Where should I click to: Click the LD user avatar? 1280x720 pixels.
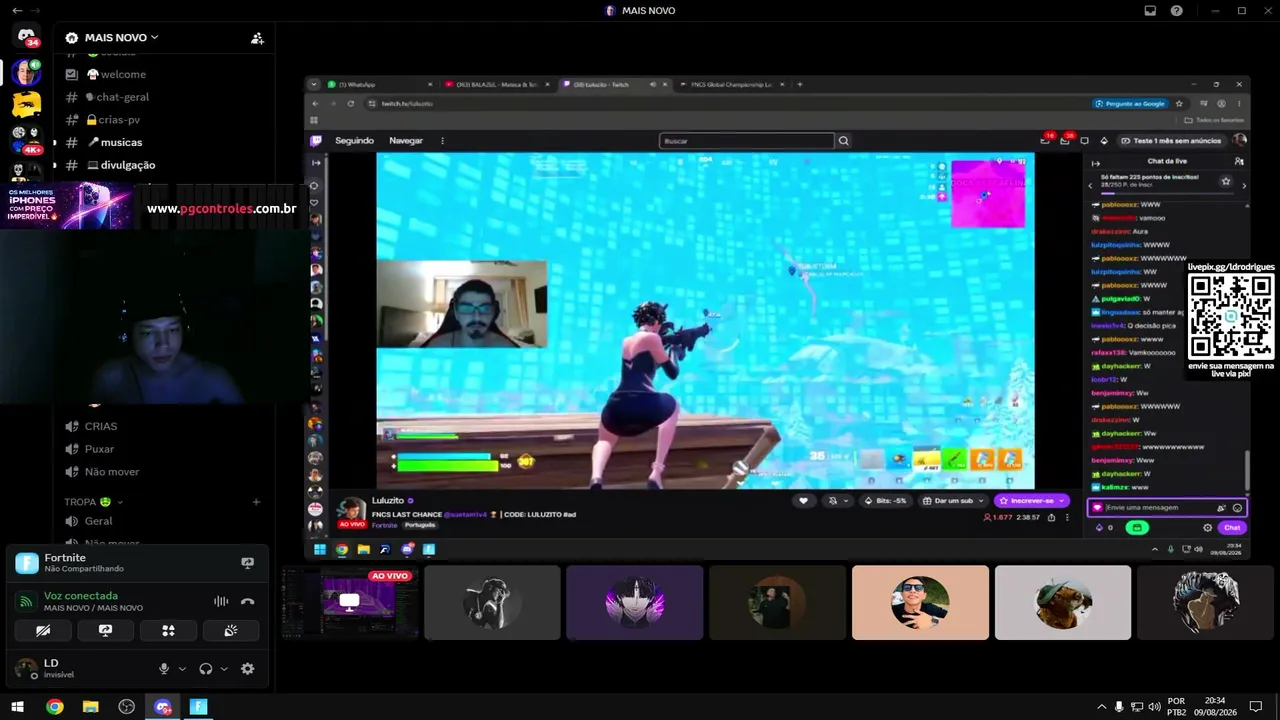coord(26,668)
